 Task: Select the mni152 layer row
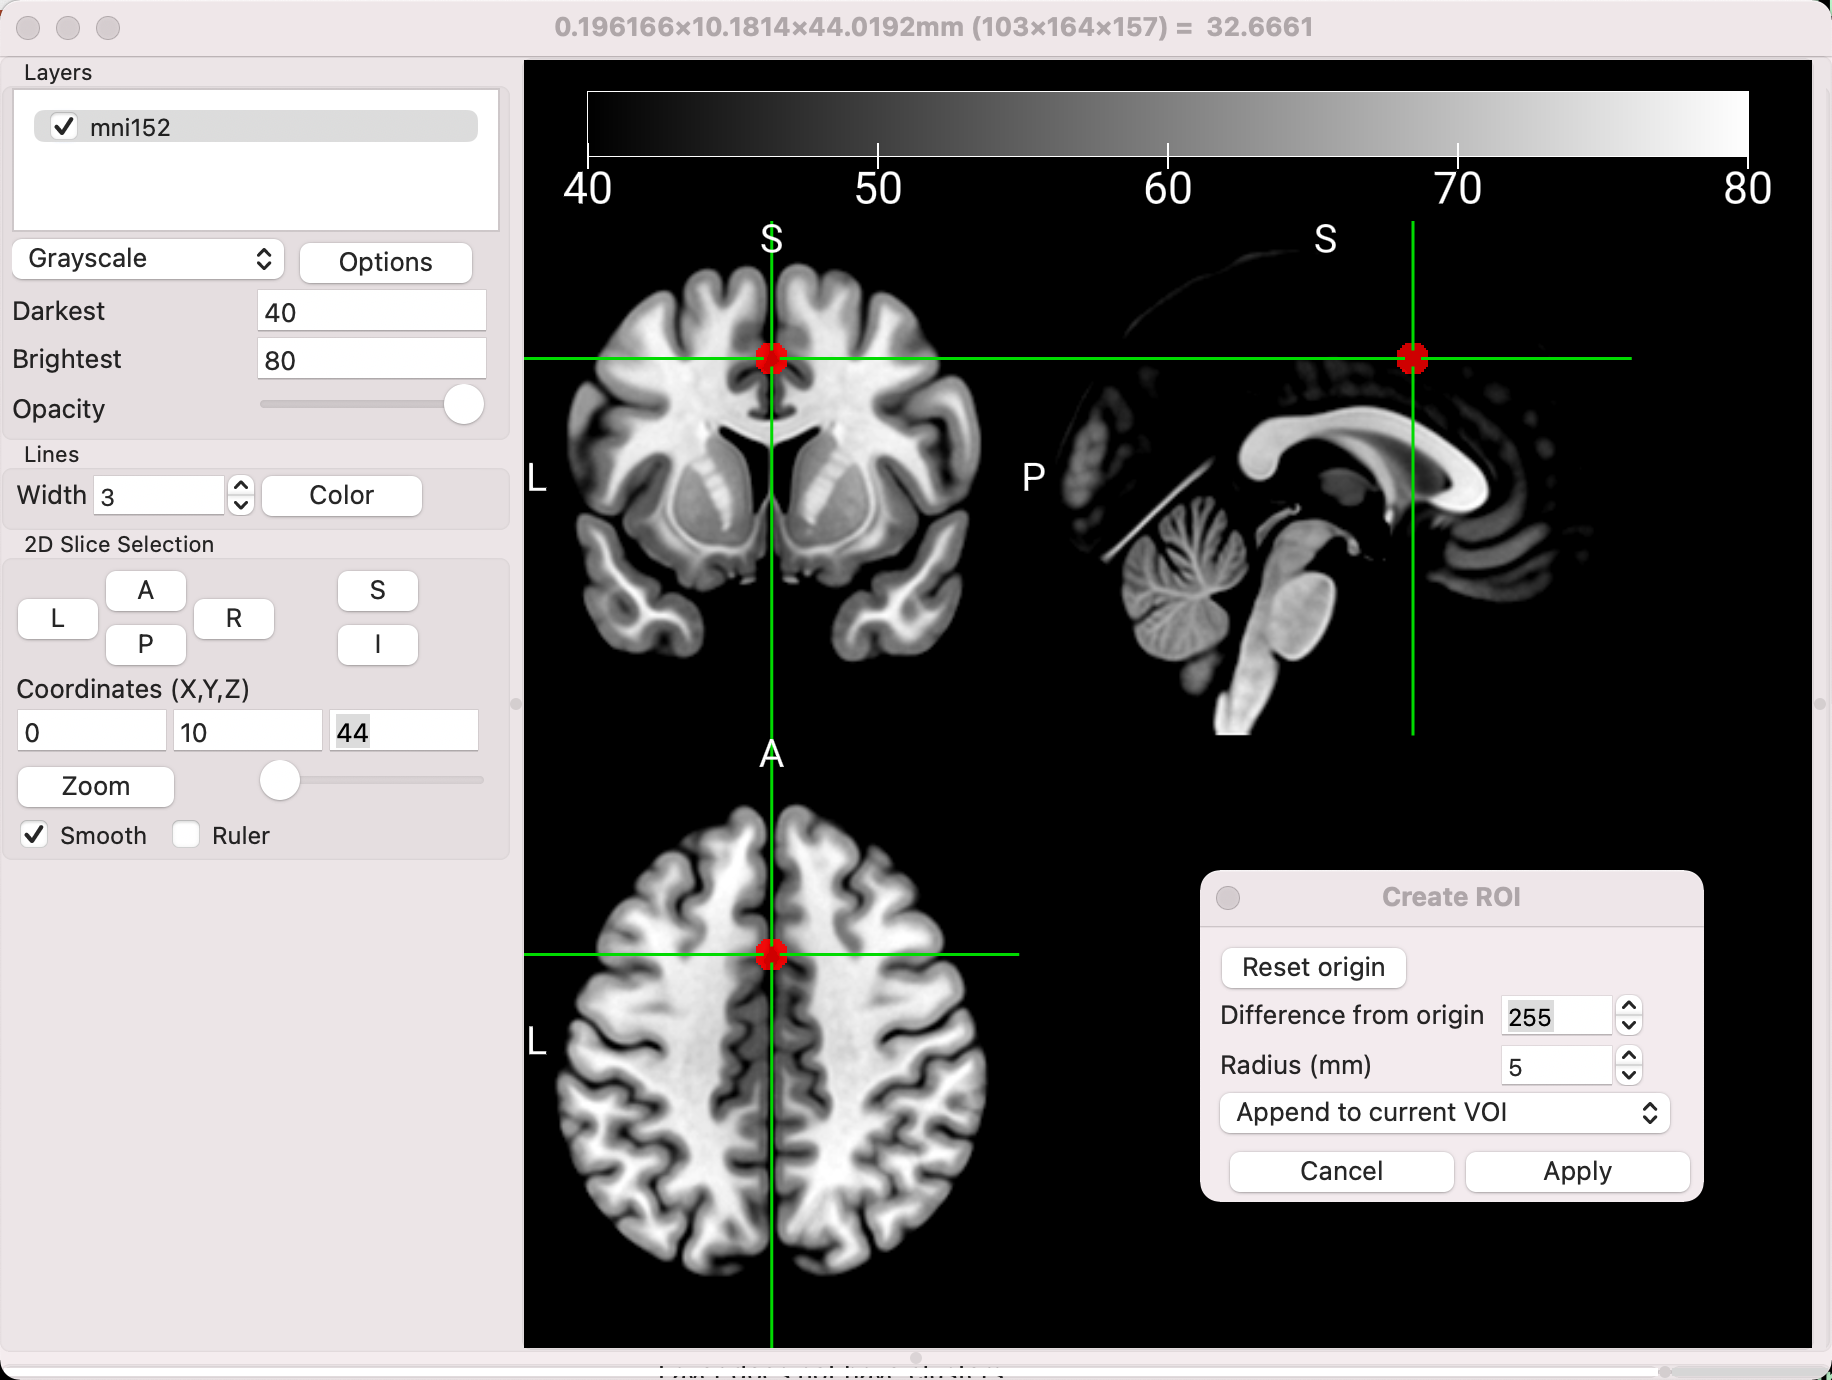point(256,127)
